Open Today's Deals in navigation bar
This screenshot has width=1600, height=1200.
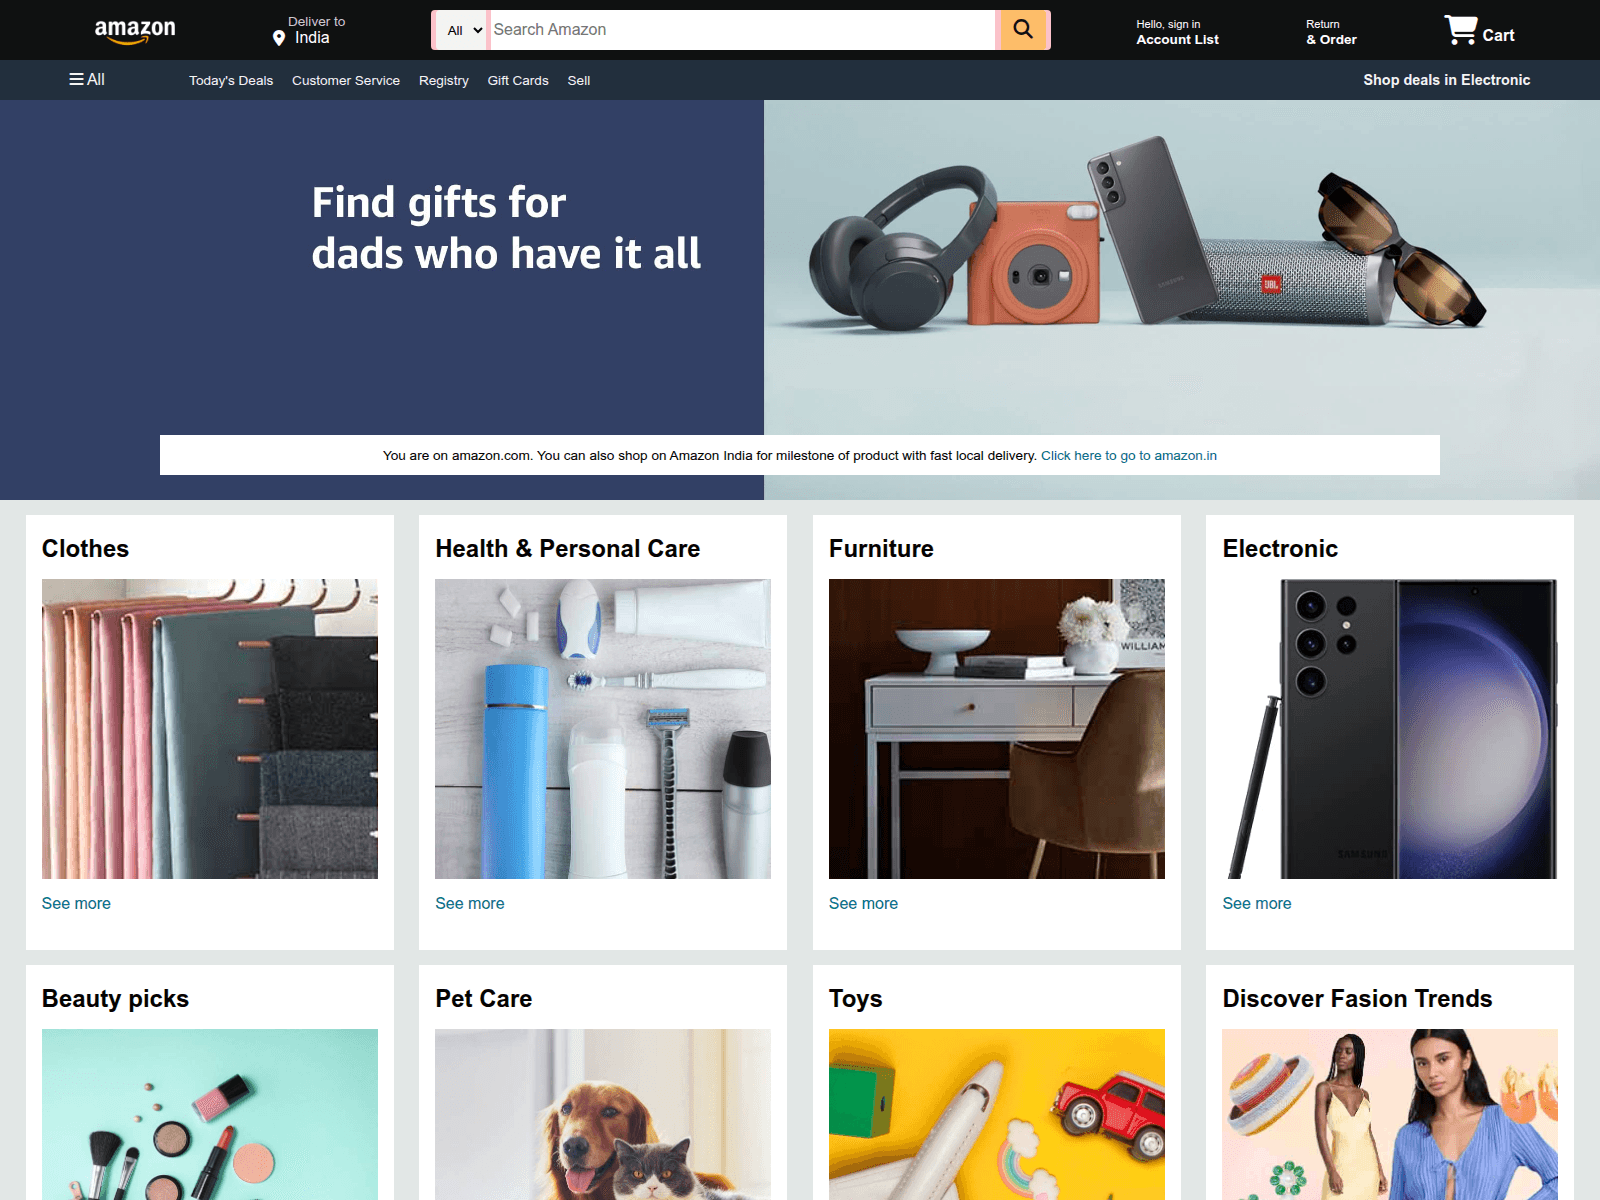pyautogui.click(x=231, y=81)
